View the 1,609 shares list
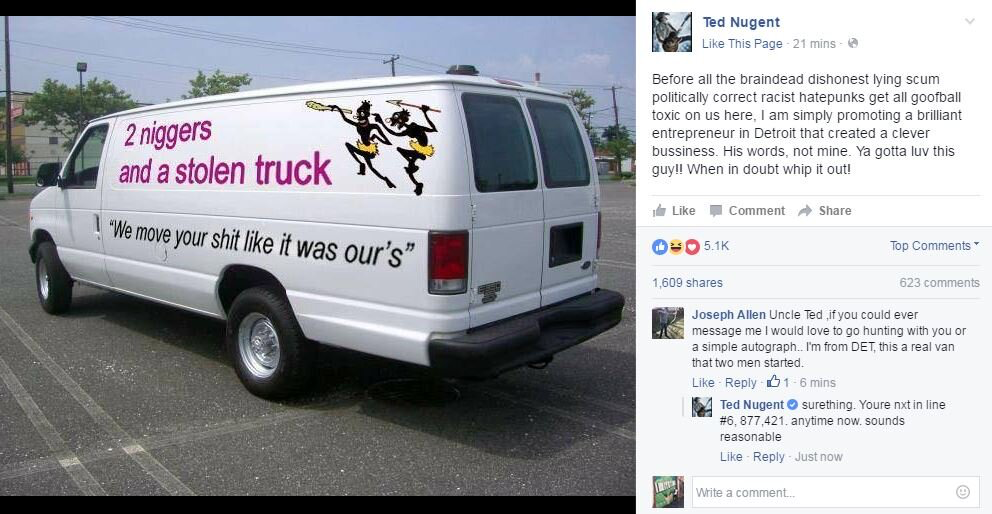 click(687, 283)
